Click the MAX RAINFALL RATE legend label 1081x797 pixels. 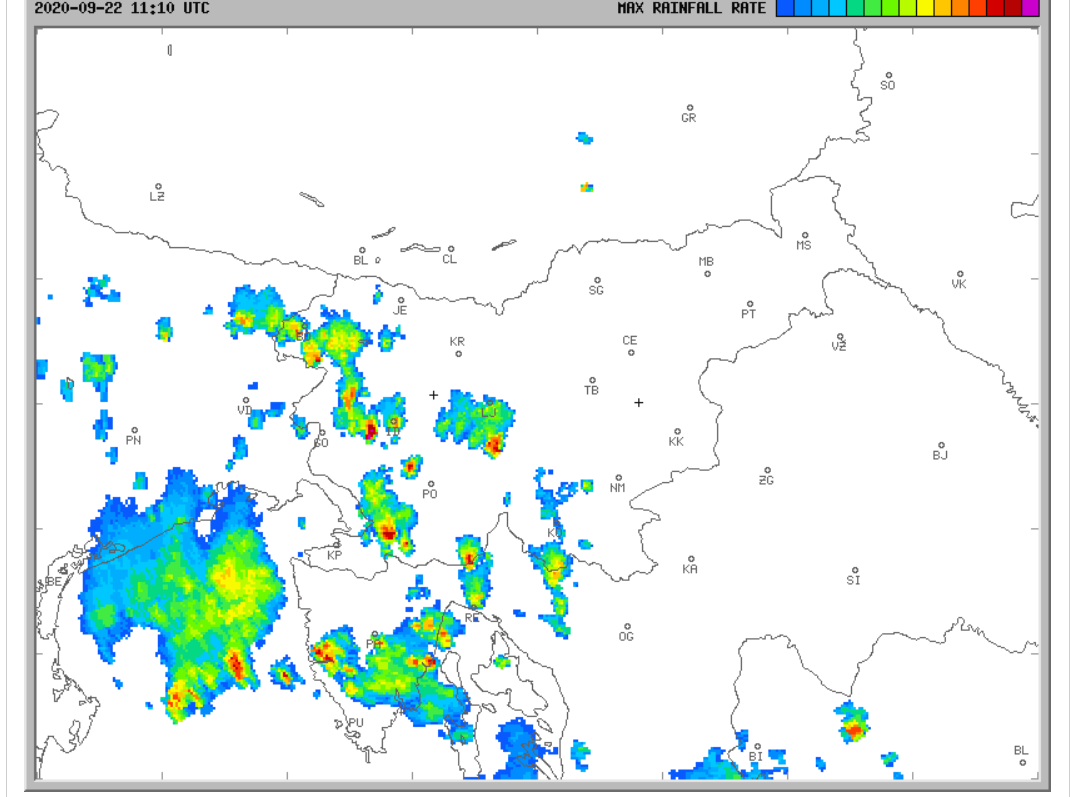click(x=691, y=8)
